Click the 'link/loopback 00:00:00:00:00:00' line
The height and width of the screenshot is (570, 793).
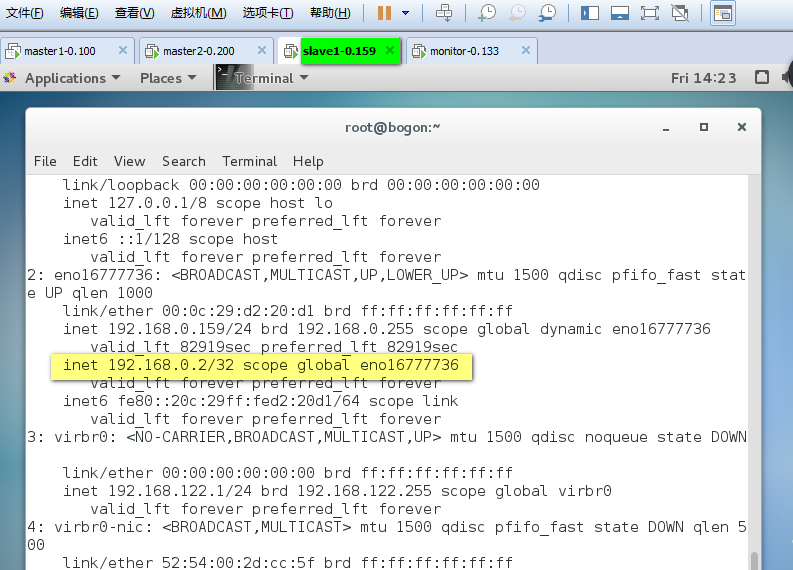[301, 185]
